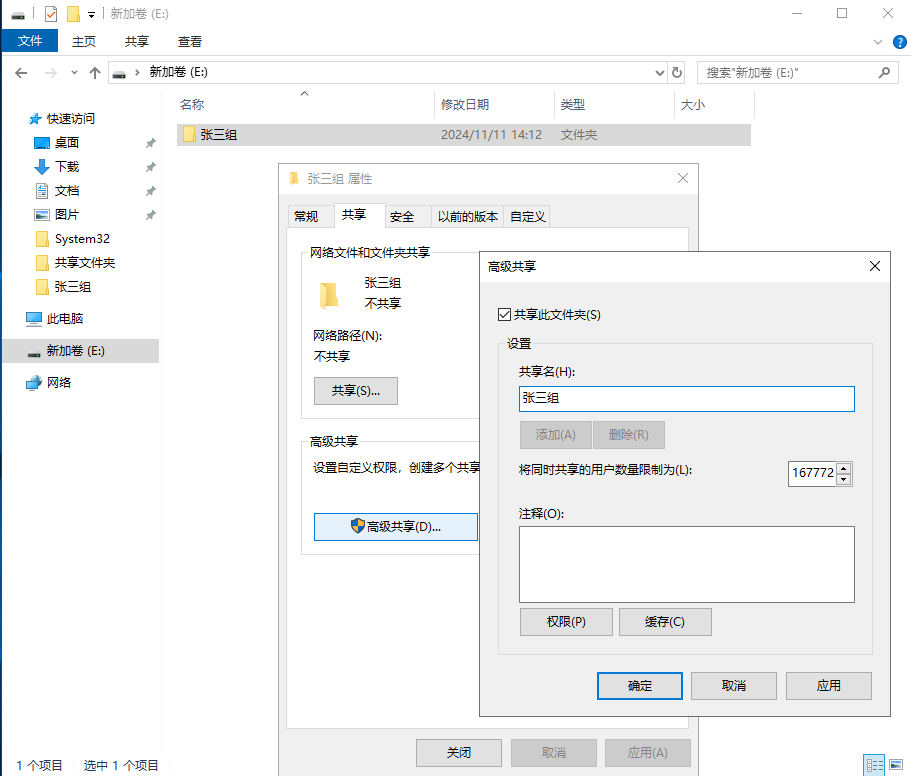Open recent locations dropdown arrow

coord(74,73)
